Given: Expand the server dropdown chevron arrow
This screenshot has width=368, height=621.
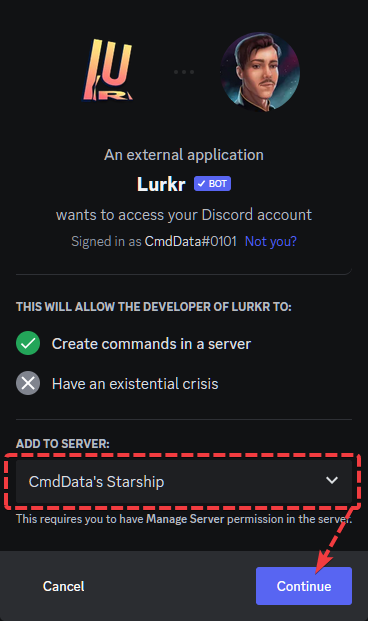Looking at the screenshot, I should pos(332,480).
